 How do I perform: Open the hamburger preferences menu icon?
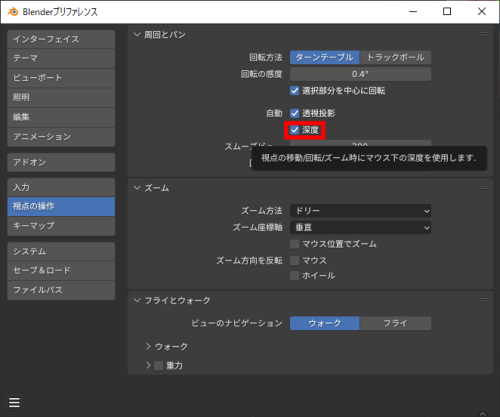14,402
